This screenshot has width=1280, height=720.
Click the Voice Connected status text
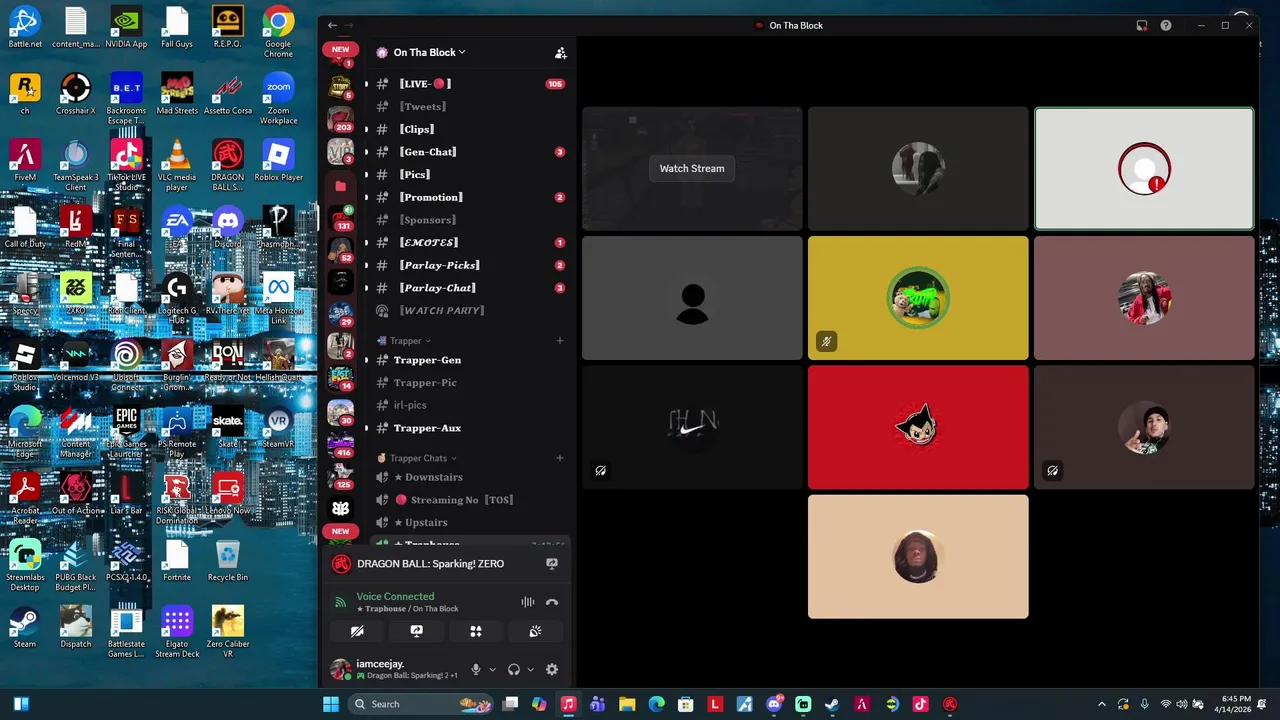click(395, 596)
